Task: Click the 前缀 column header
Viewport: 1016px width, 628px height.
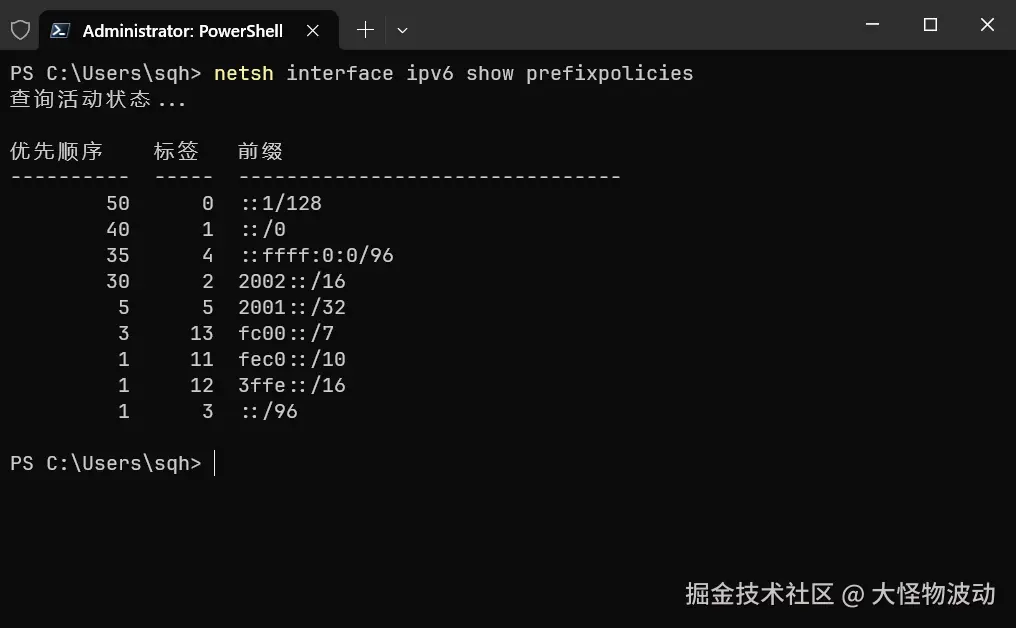Action: pyautogui.click(x=260, y=151)
